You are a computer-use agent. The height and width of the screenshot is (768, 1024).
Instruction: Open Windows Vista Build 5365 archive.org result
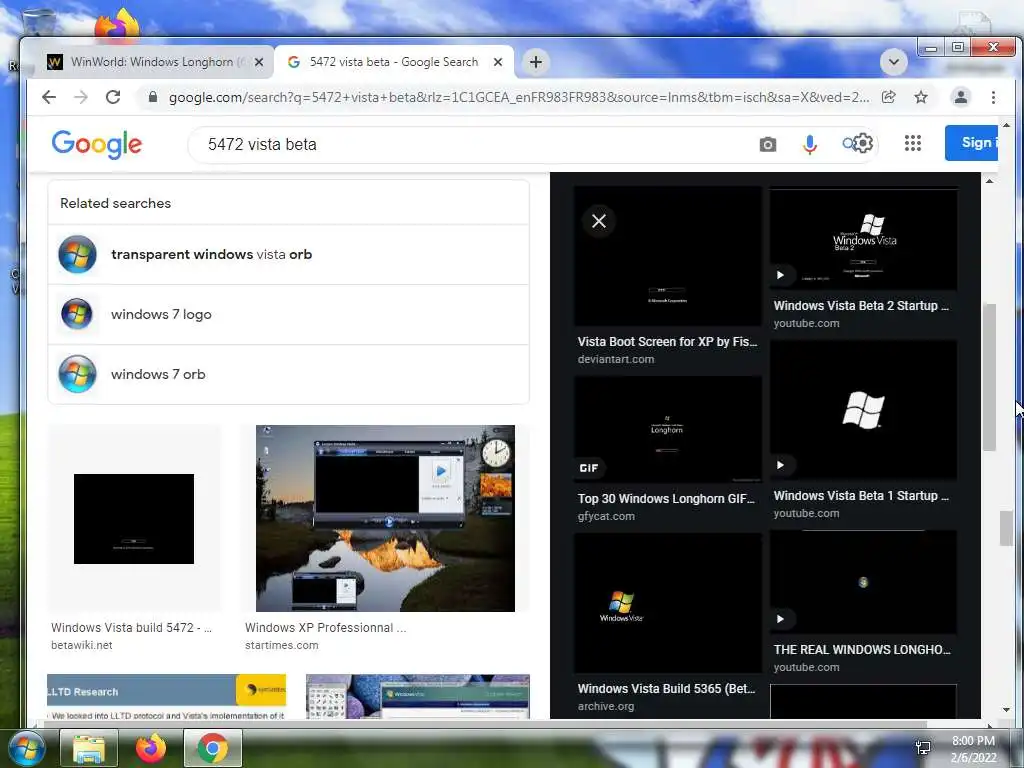pyautogui.click(x=667, y=603)
